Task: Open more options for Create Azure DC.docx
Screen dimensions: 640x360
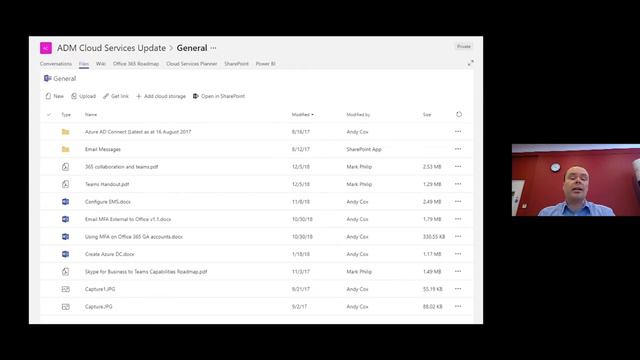Action: pos(458,254)
